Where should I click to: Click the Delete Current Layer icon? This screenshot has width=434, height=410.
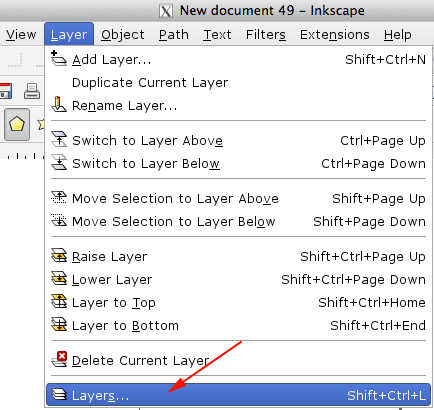59,359
